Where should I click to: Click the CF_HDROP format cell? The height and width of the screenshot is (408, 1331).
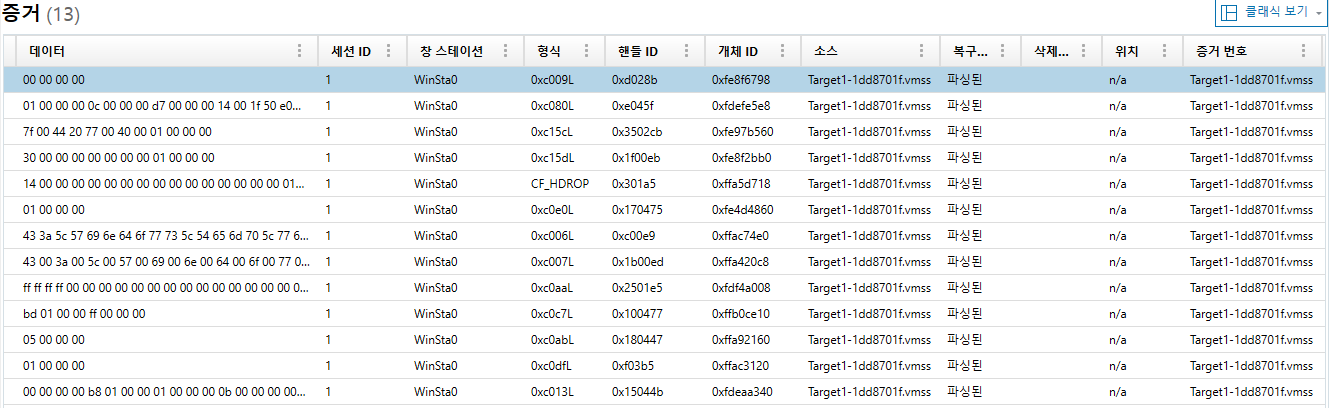559,183
